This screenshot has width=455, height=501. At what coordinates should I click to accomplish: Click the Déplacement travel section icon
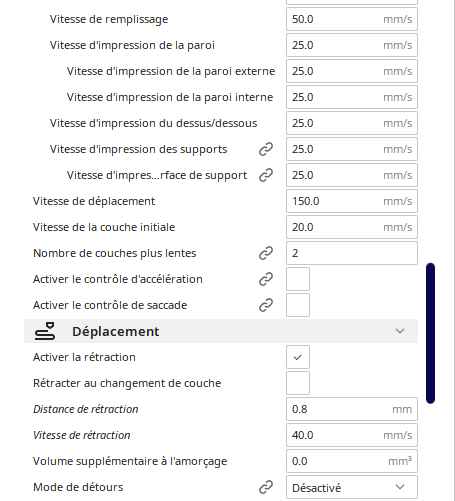[45, 331]
